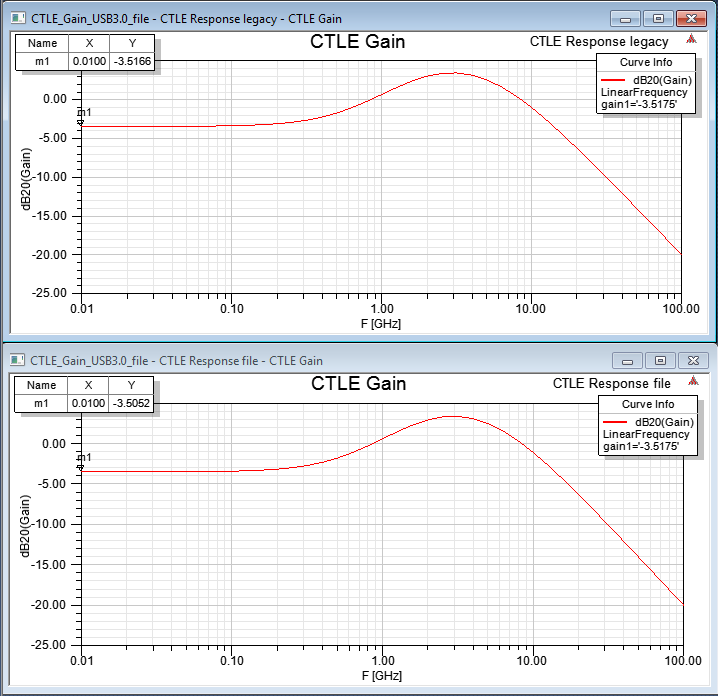Screen dimensions: 718x696
Task: Maximize the CTLE Response file window
Action: tap(660, 361)
